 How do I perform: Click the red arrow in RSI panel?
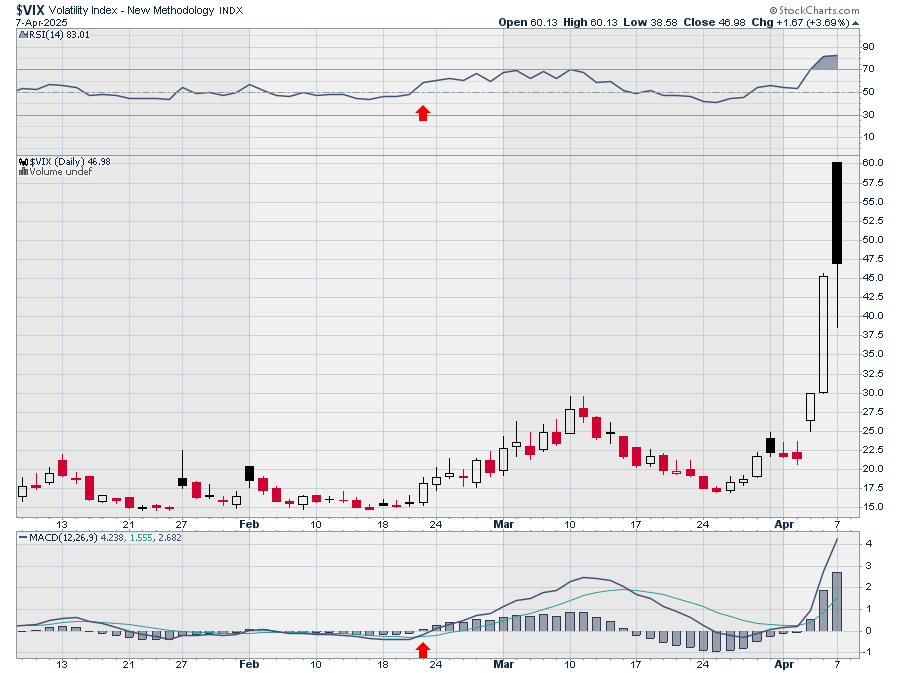pos(423,113)
